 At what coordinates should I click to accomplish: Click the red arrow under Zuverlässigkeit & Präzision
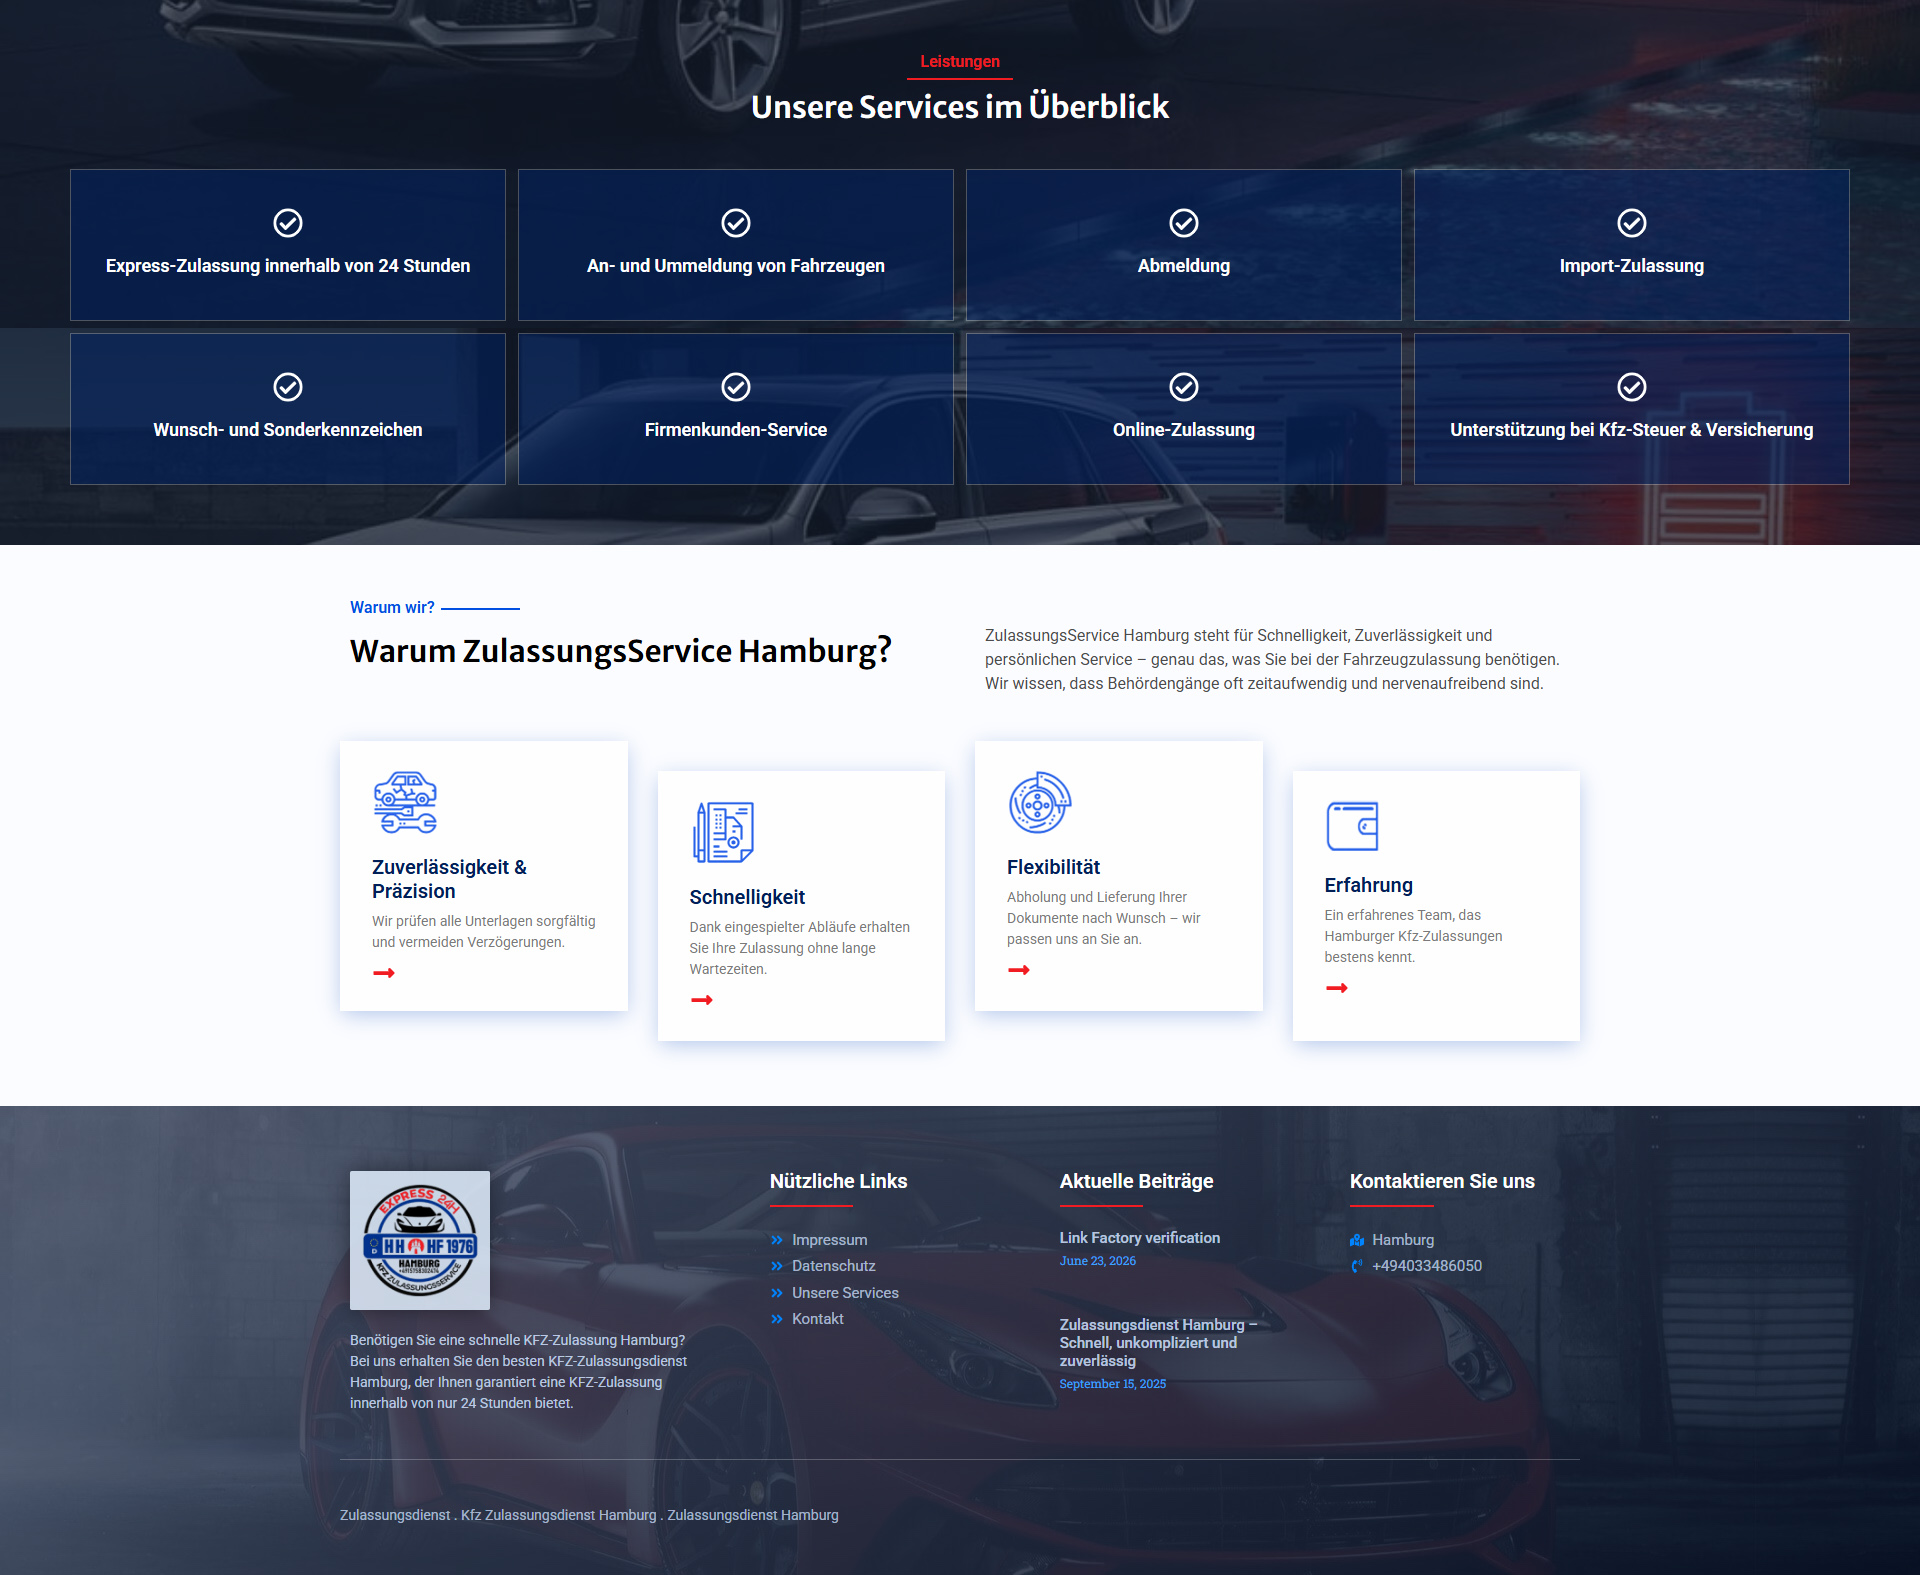tap(384, 973)
